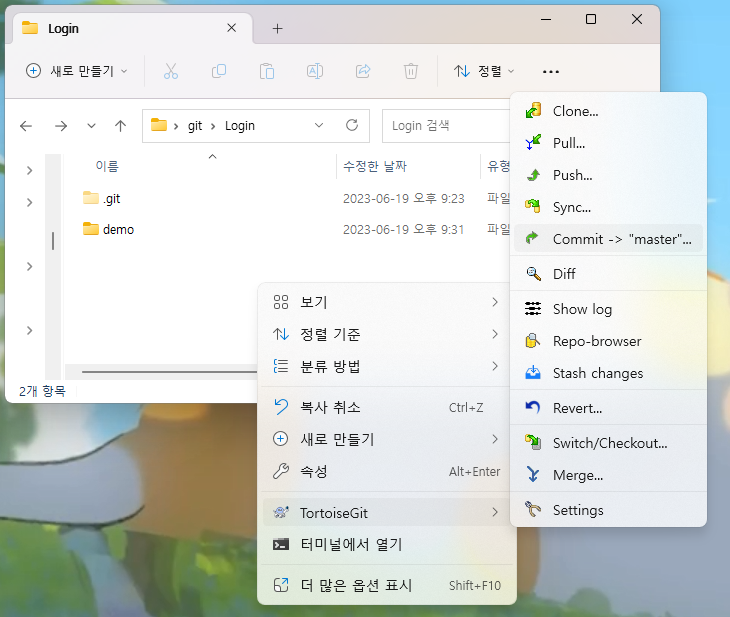Open the 정렬 sort dropdown in toolbar
The image size is (730, 617).
484,71
